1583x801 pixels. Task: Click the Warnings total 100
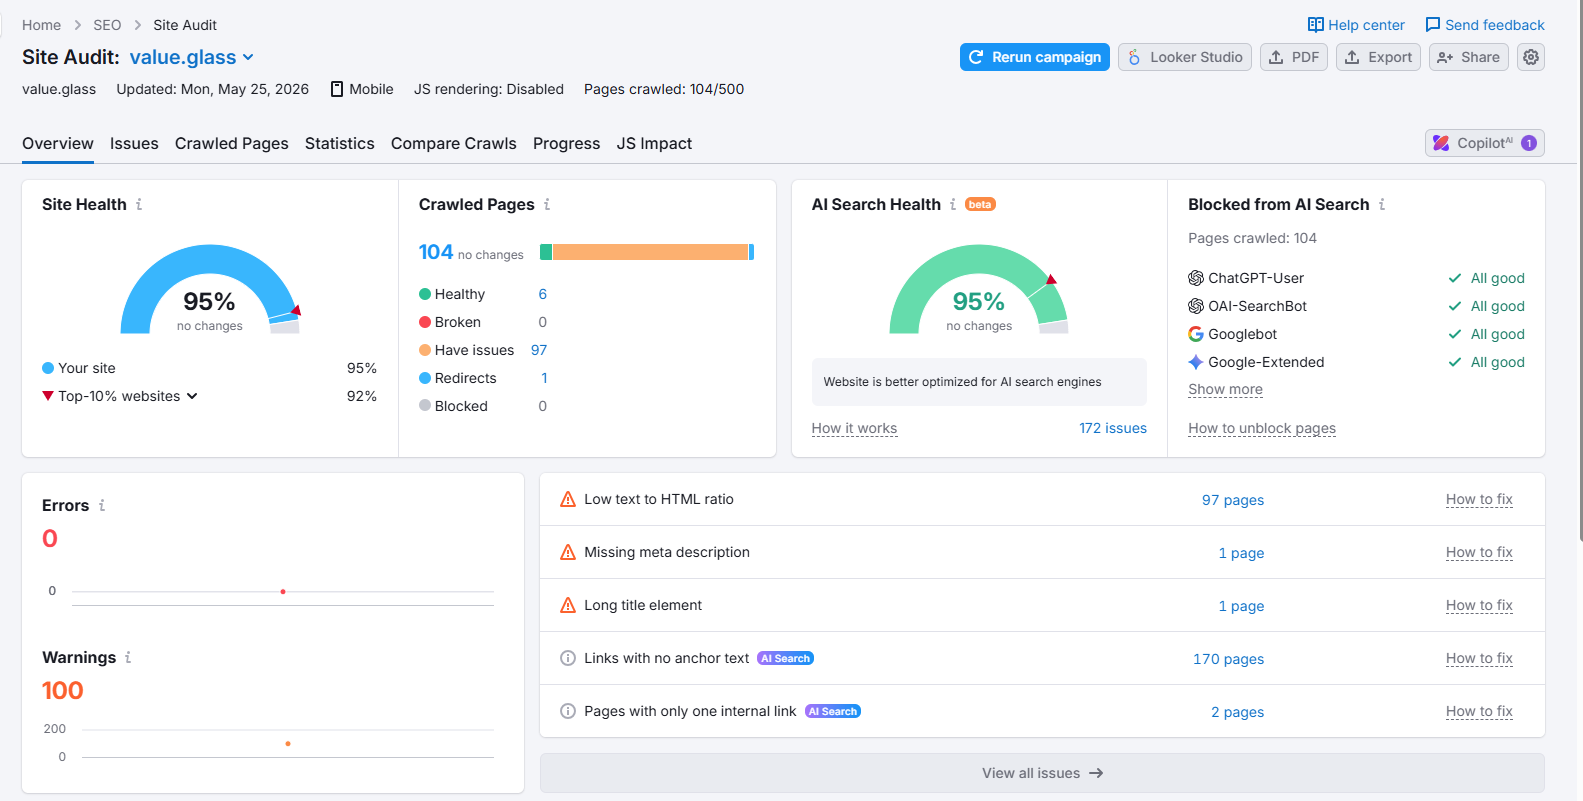click(x=62, y=690)
